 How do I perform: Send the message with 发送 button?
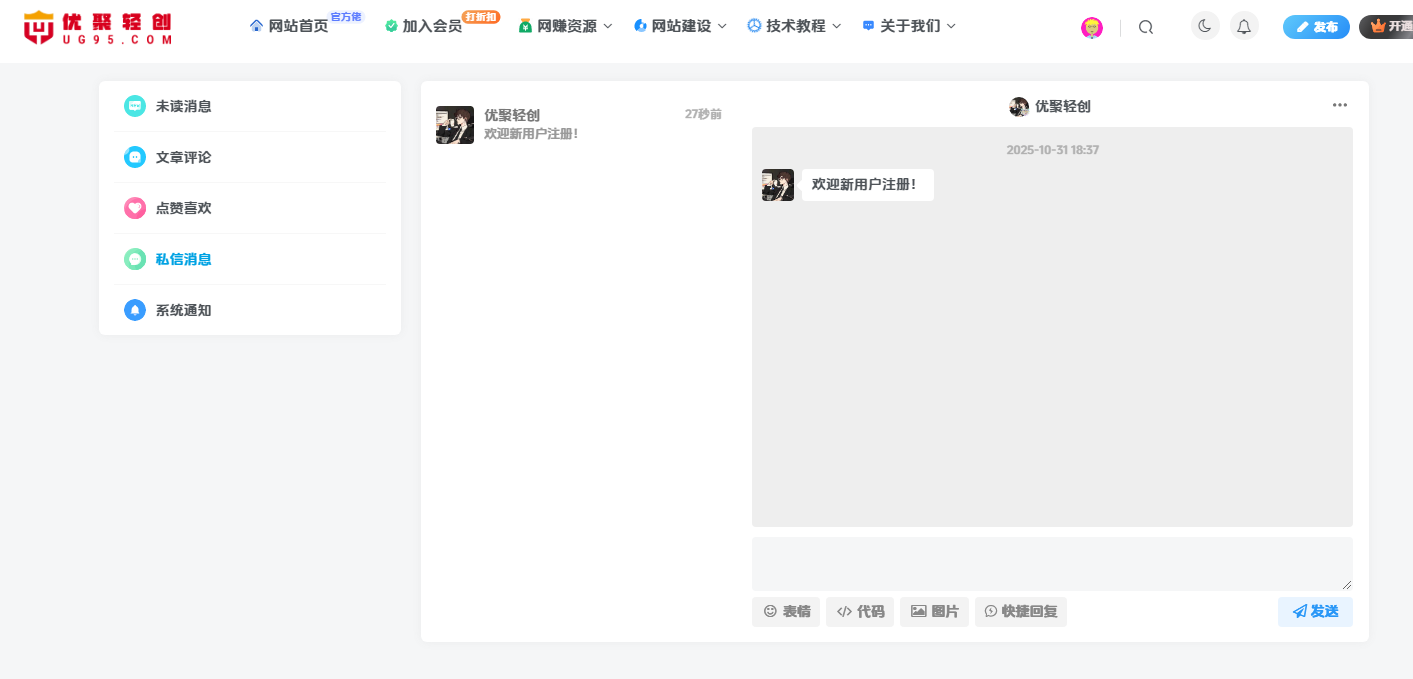coord(1315,611)
